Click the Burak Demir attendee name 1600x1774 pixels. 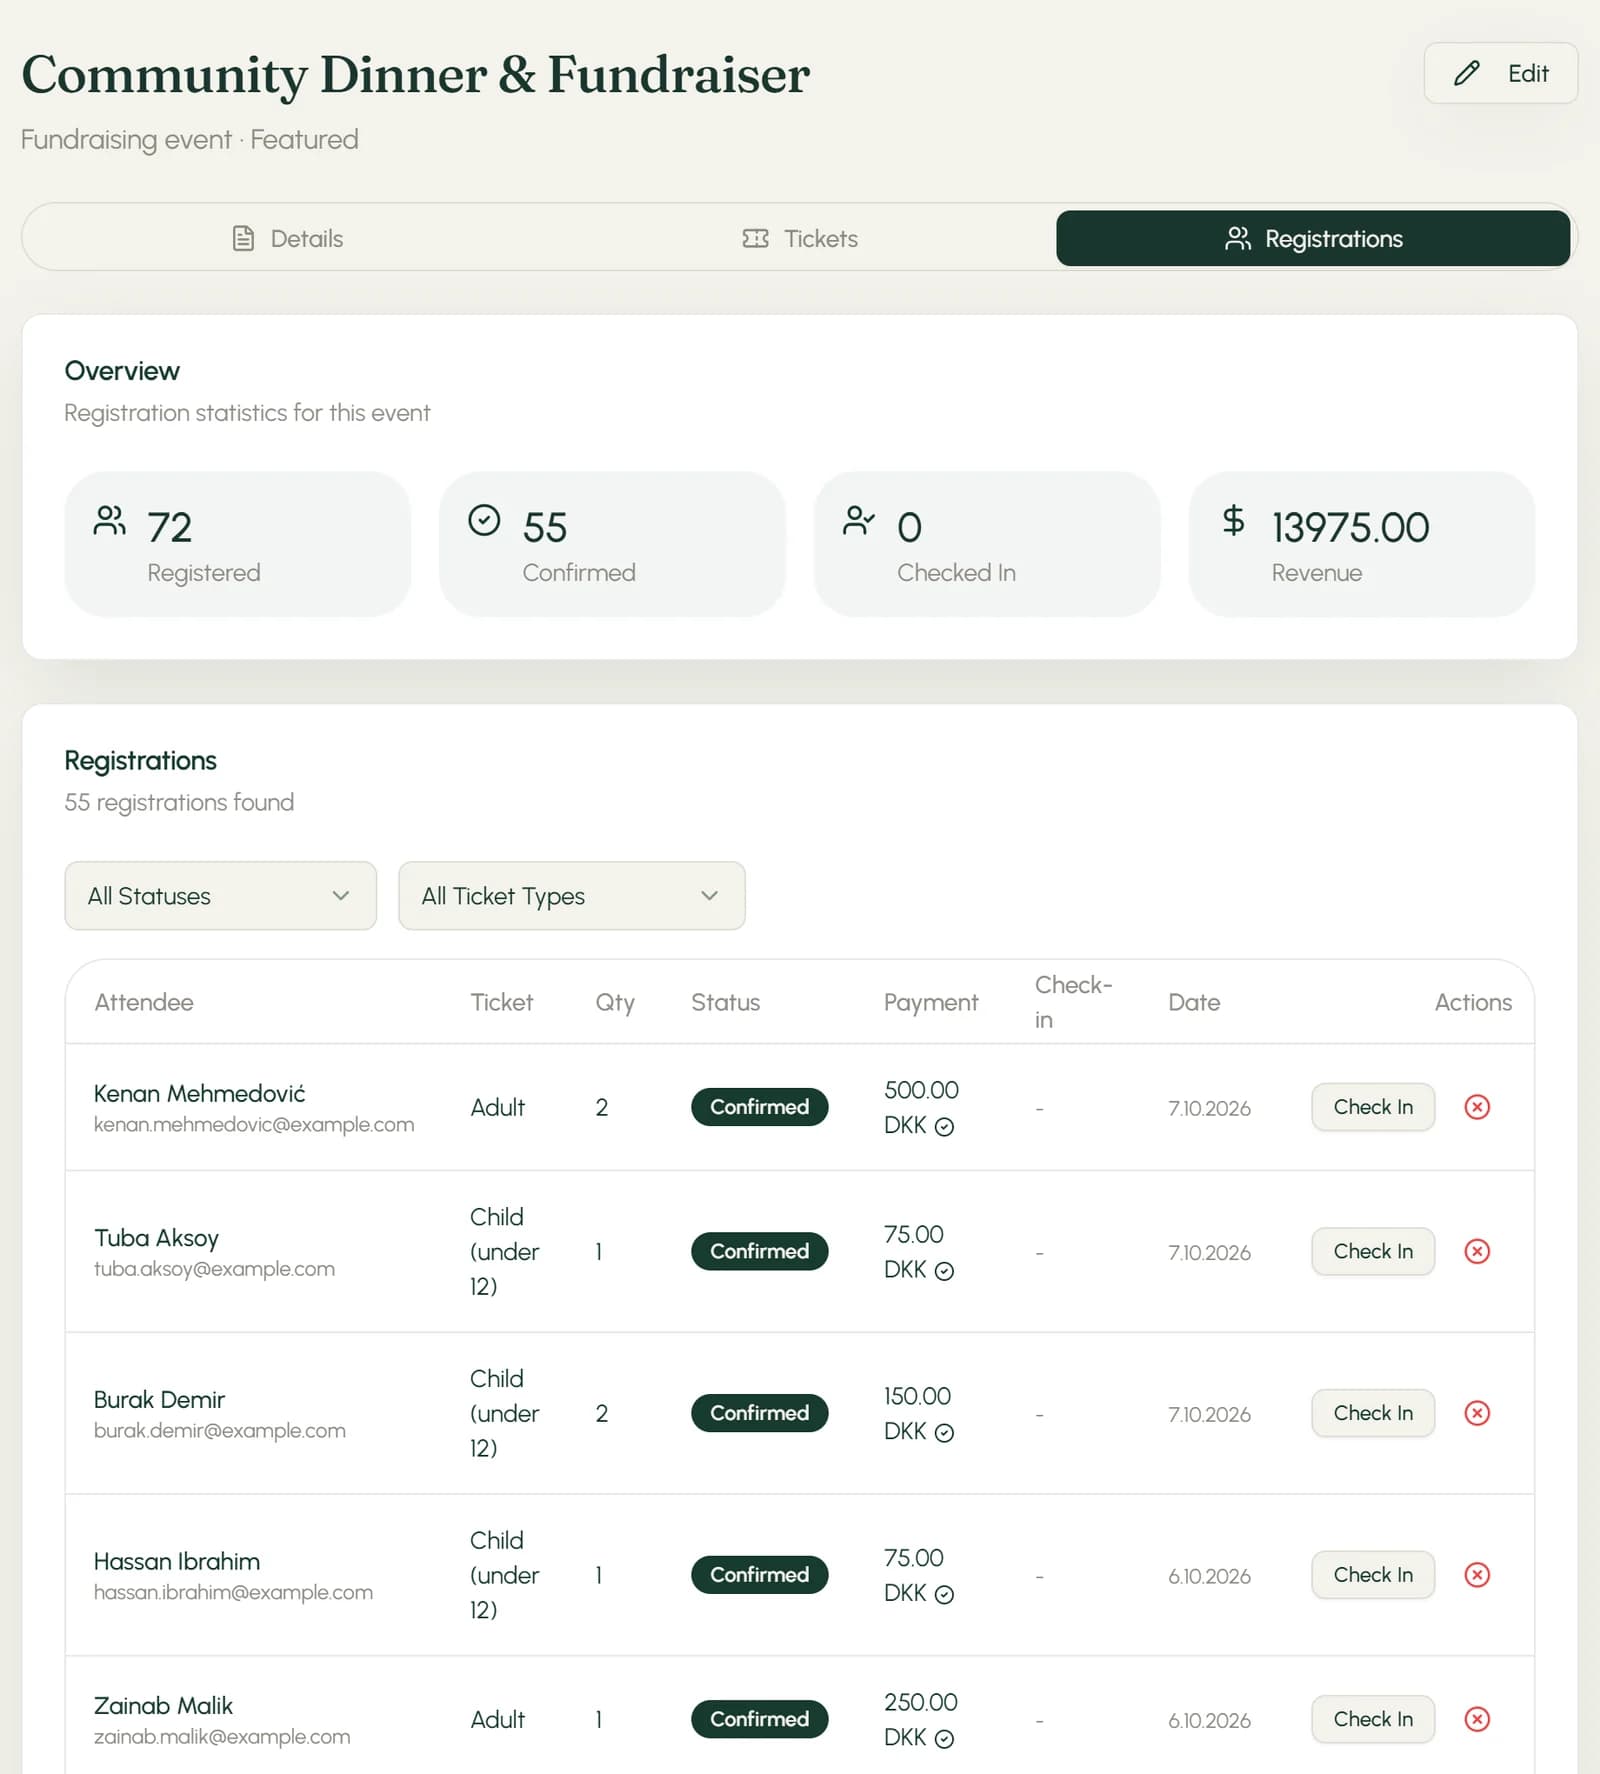coord(159,1399)
